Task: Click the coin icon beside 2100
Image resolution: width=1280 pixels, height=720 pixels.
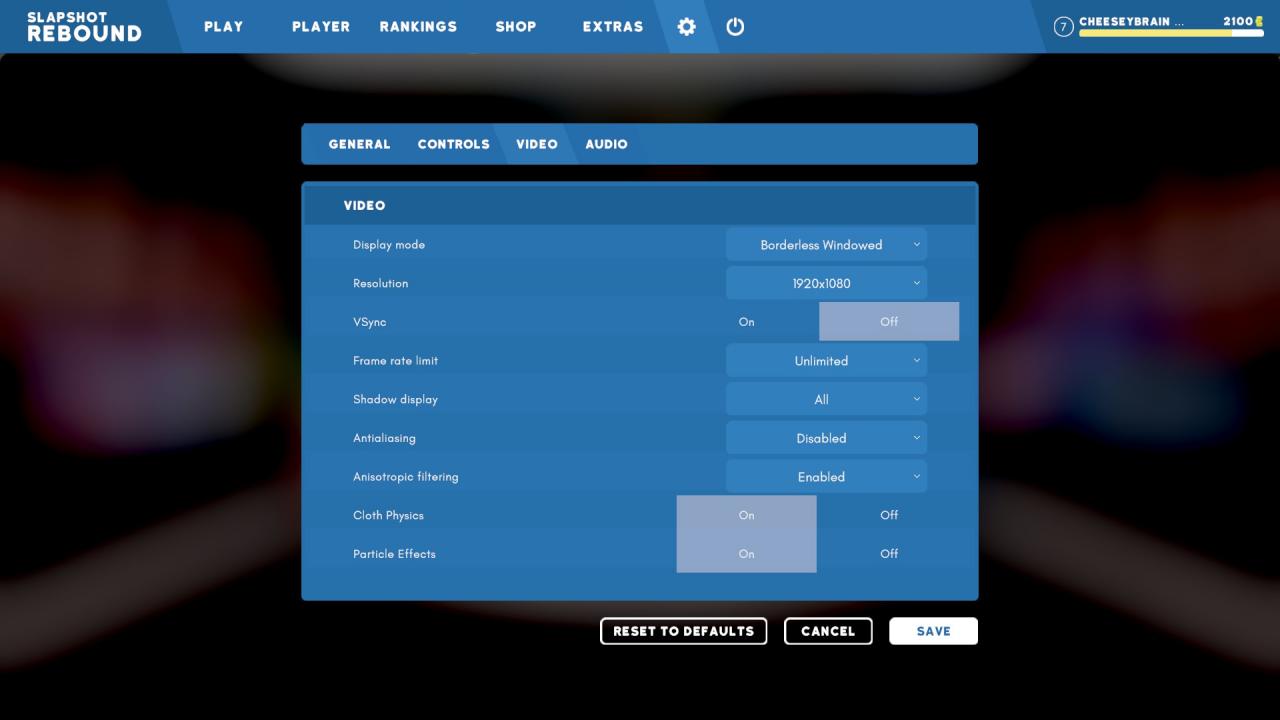Action: click(1259, 21)
